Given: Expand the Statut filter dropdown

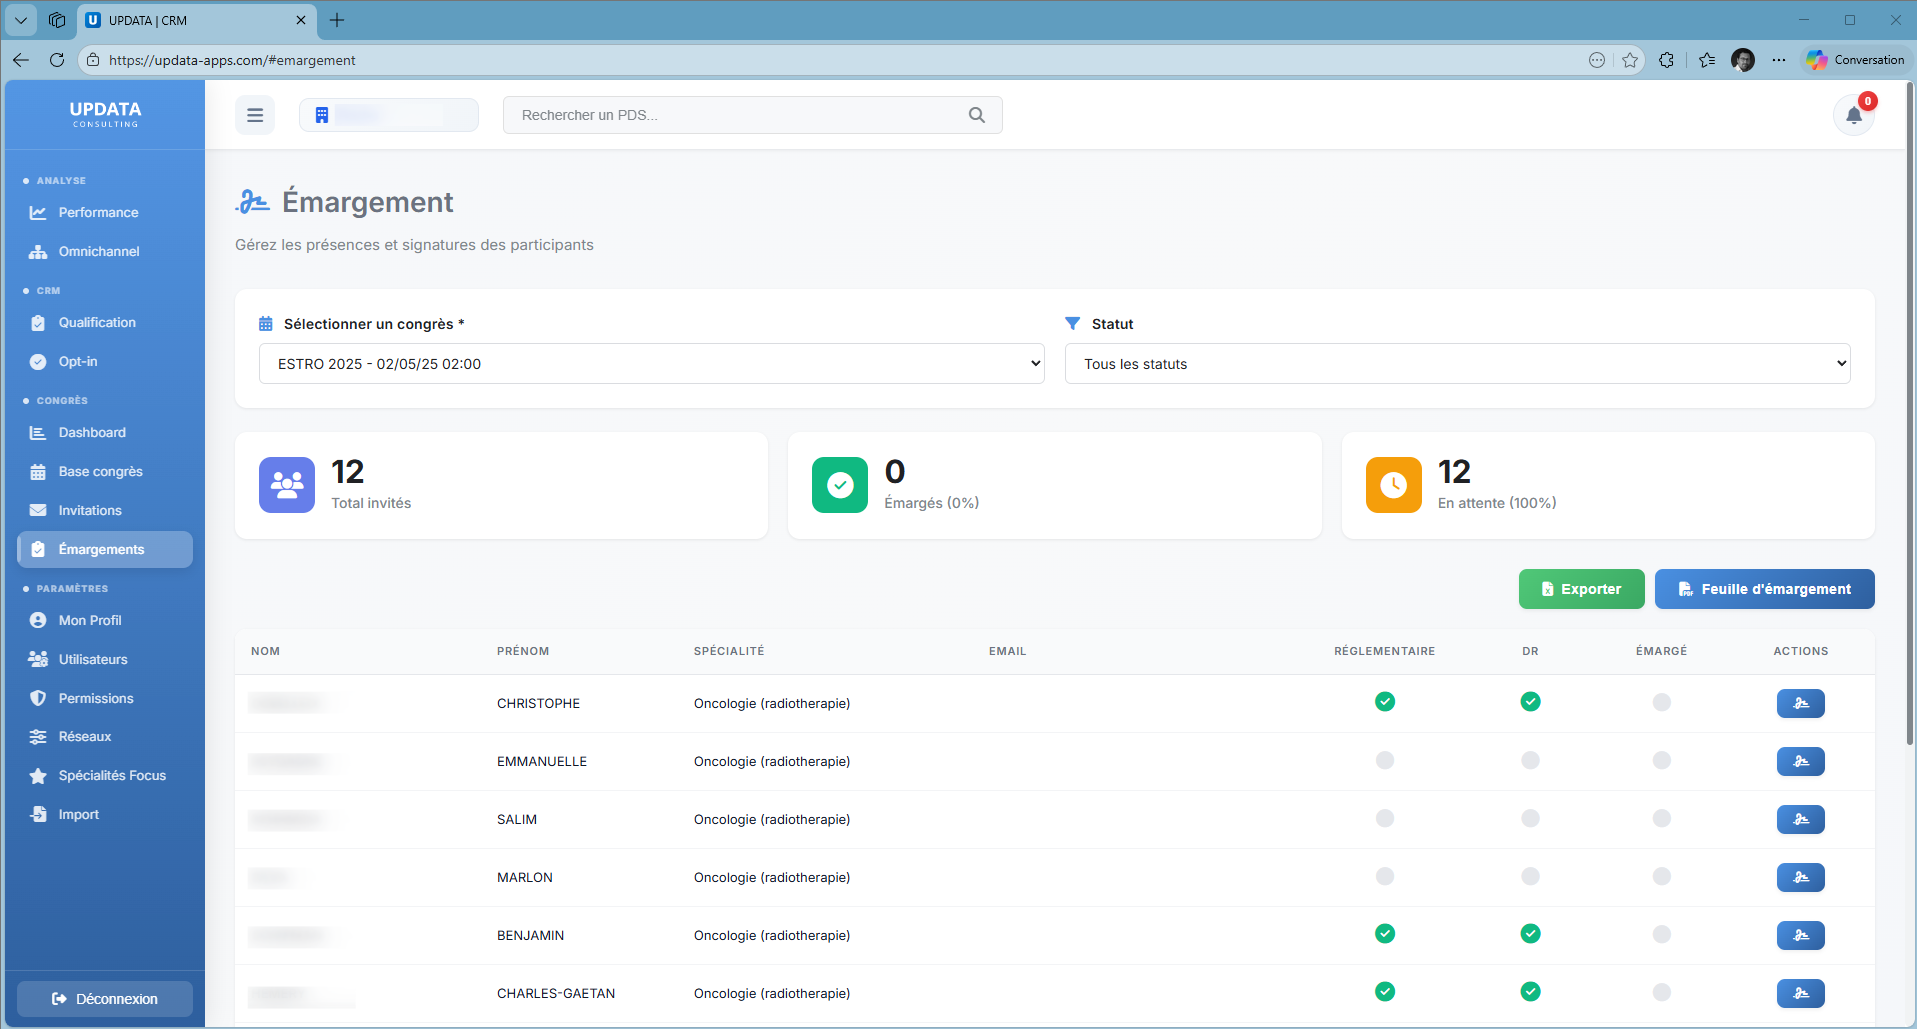Looking at the screenshot, I should pos(1457,364).
